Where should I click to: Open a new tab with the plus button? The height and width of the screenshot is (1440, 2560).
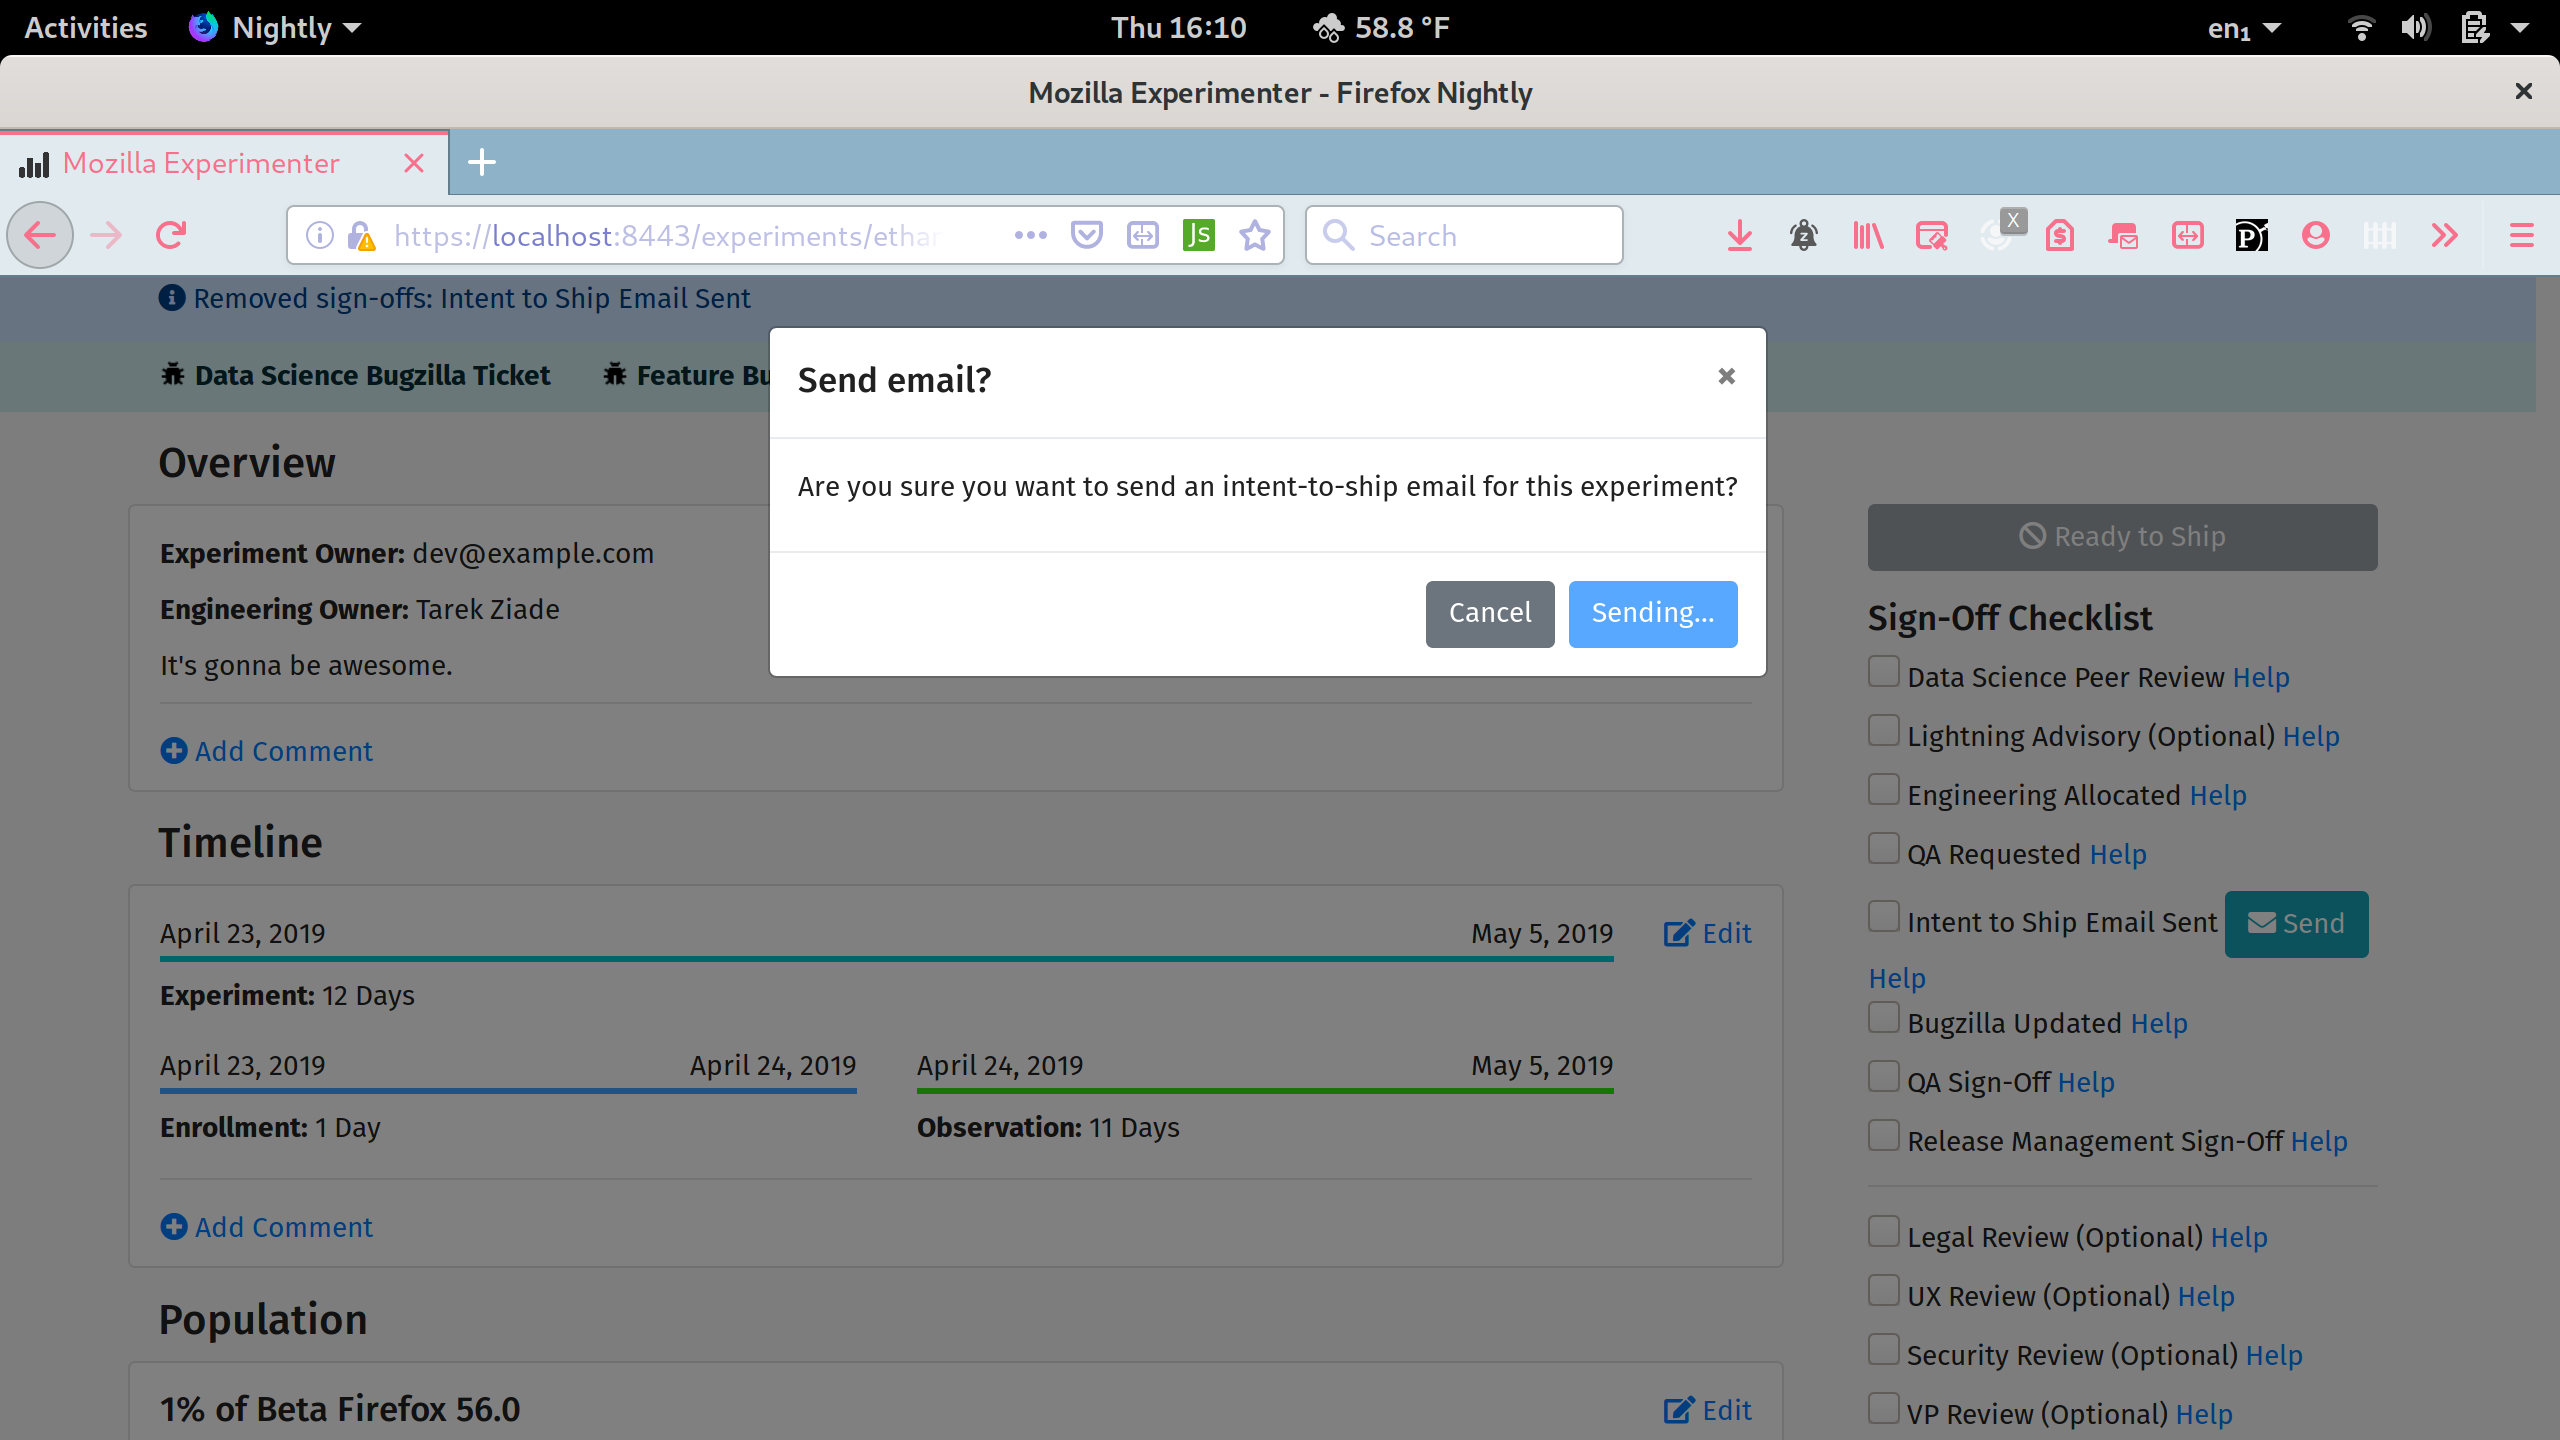482,162
